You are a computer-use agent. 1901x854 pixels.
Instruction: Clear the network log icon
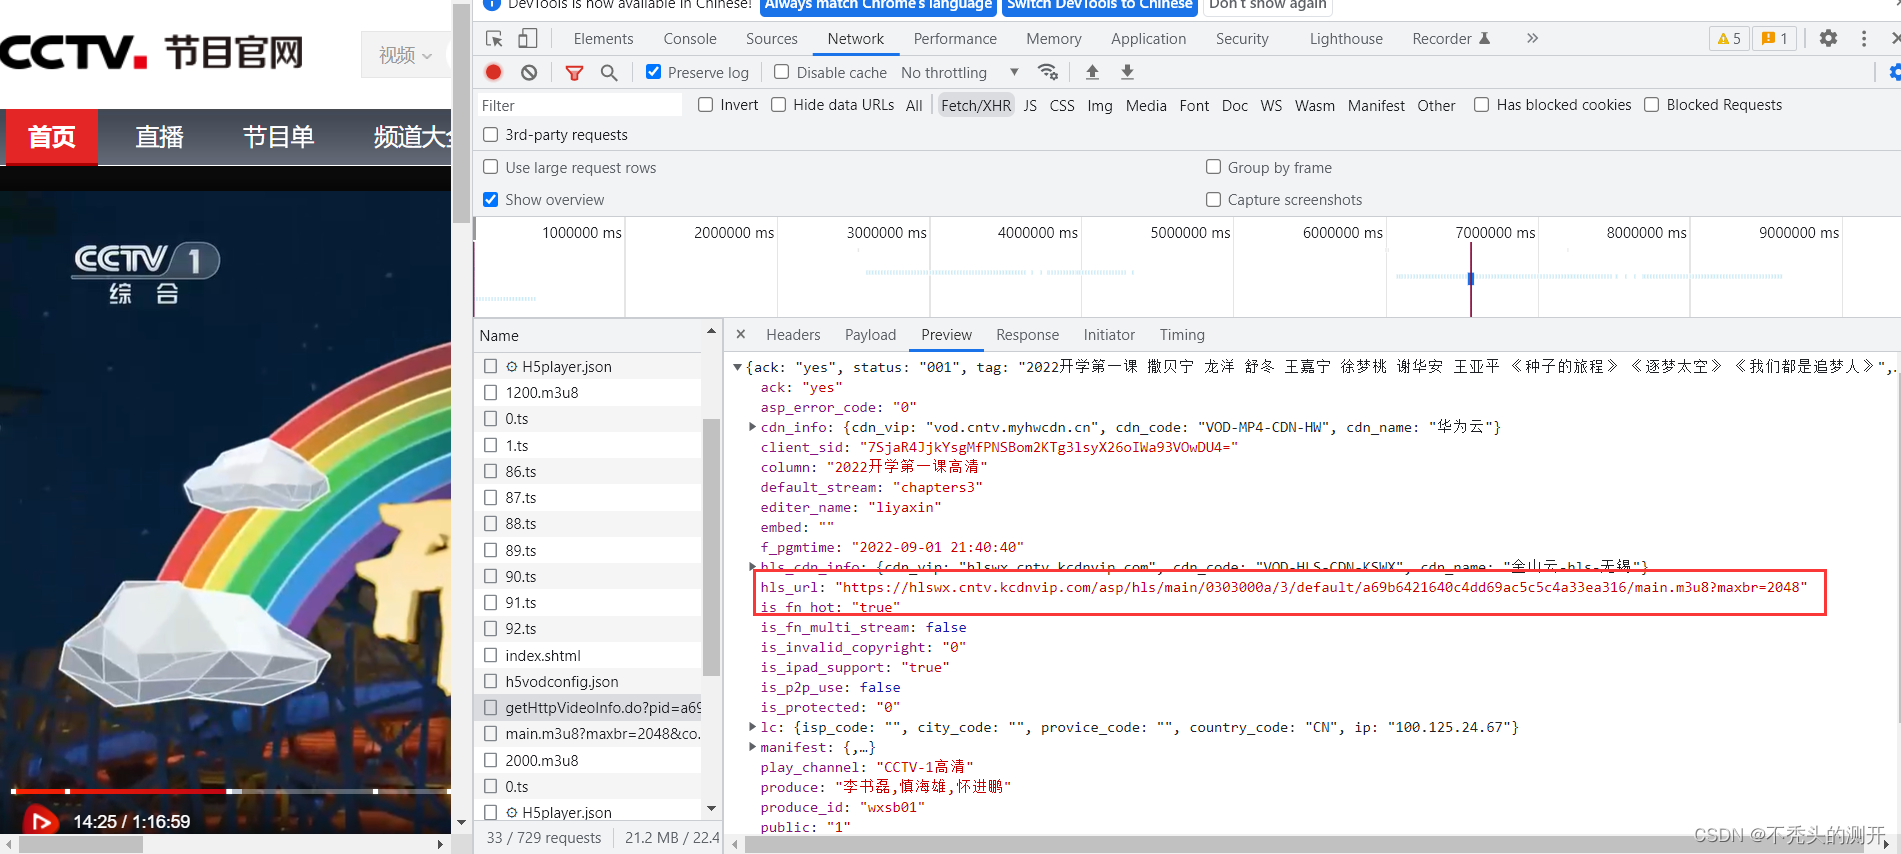[x=529, y=72]
